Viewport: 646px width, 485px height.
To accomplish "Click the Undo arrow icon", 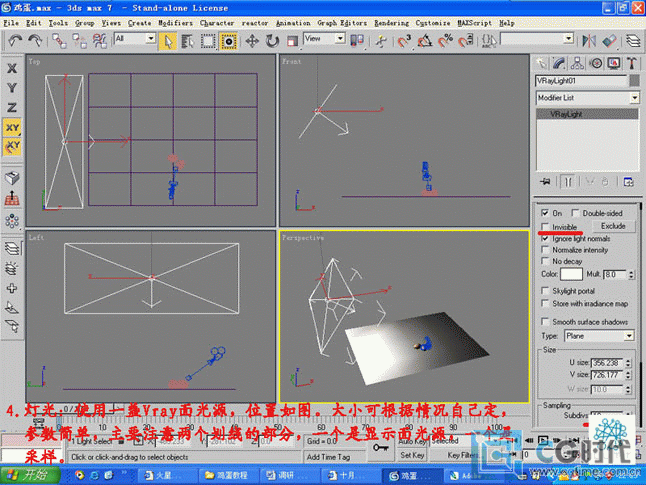I will (x=15, y=40).
